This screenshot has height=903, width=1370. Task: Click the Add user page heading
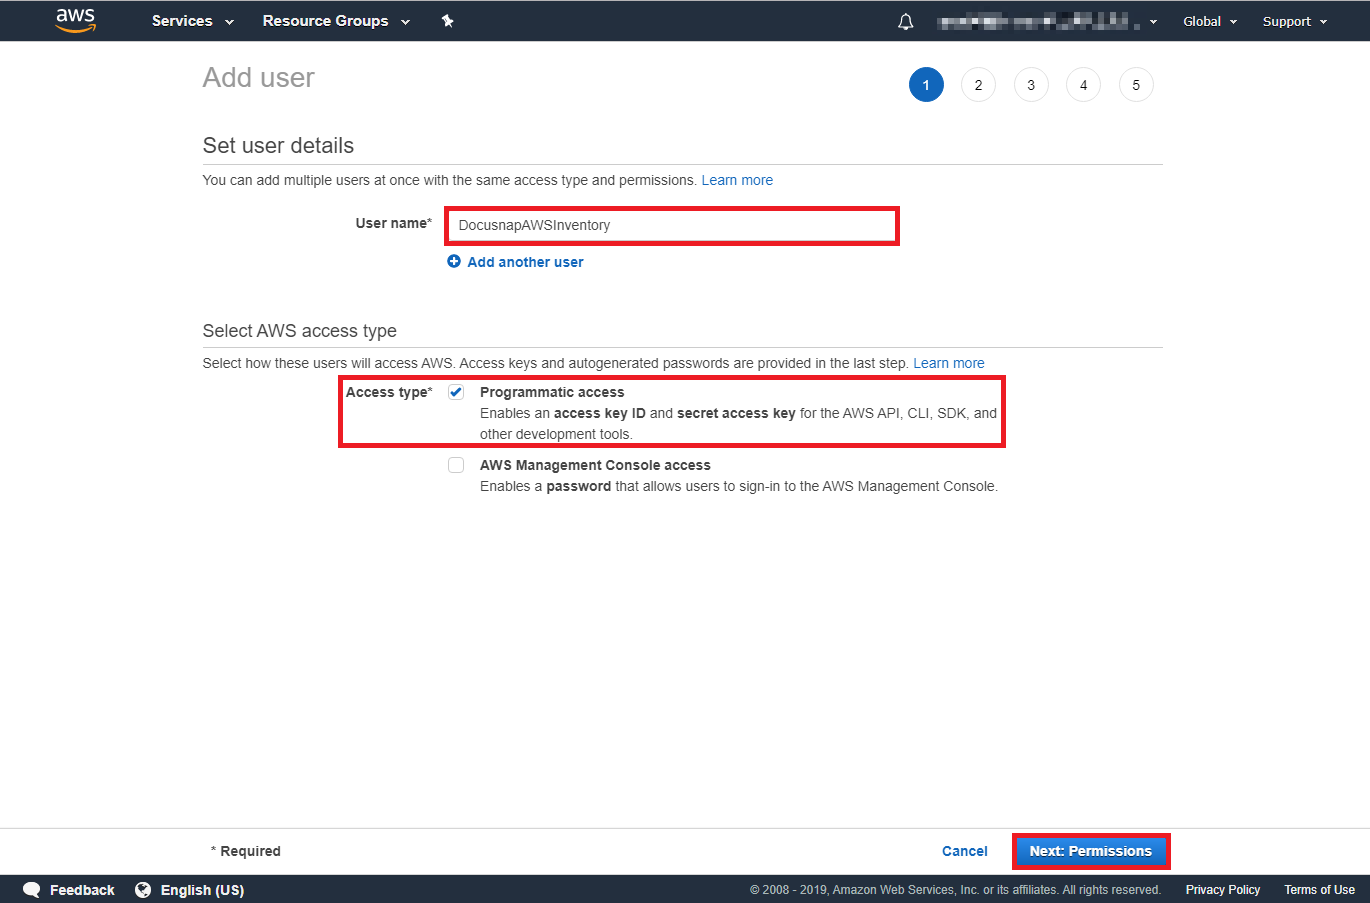coord(259,78)
